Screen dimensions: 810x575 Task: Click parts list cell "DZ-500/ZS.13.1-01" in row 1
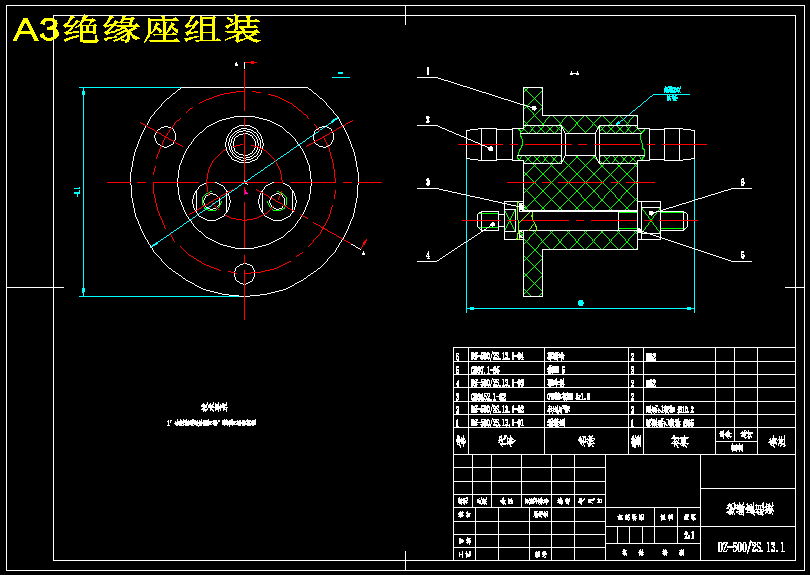coord(497,423)
